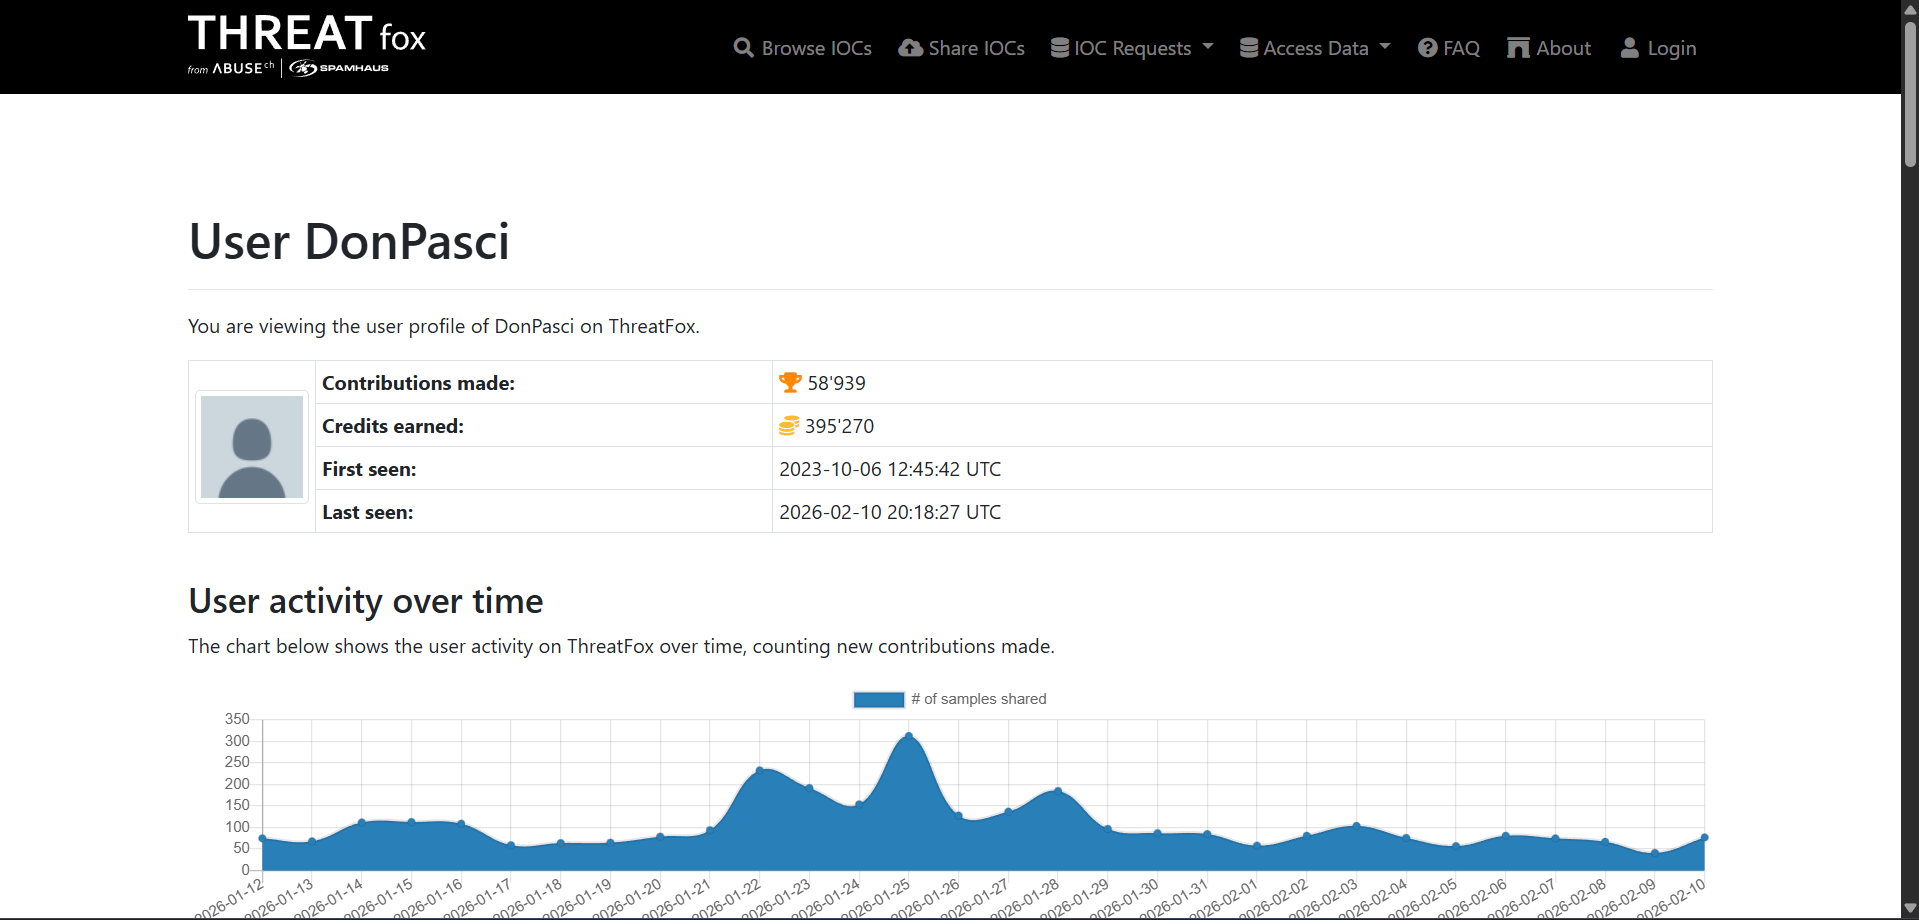Click the date 2023-10-06 12:45:42 UTC

coord(890,469)
